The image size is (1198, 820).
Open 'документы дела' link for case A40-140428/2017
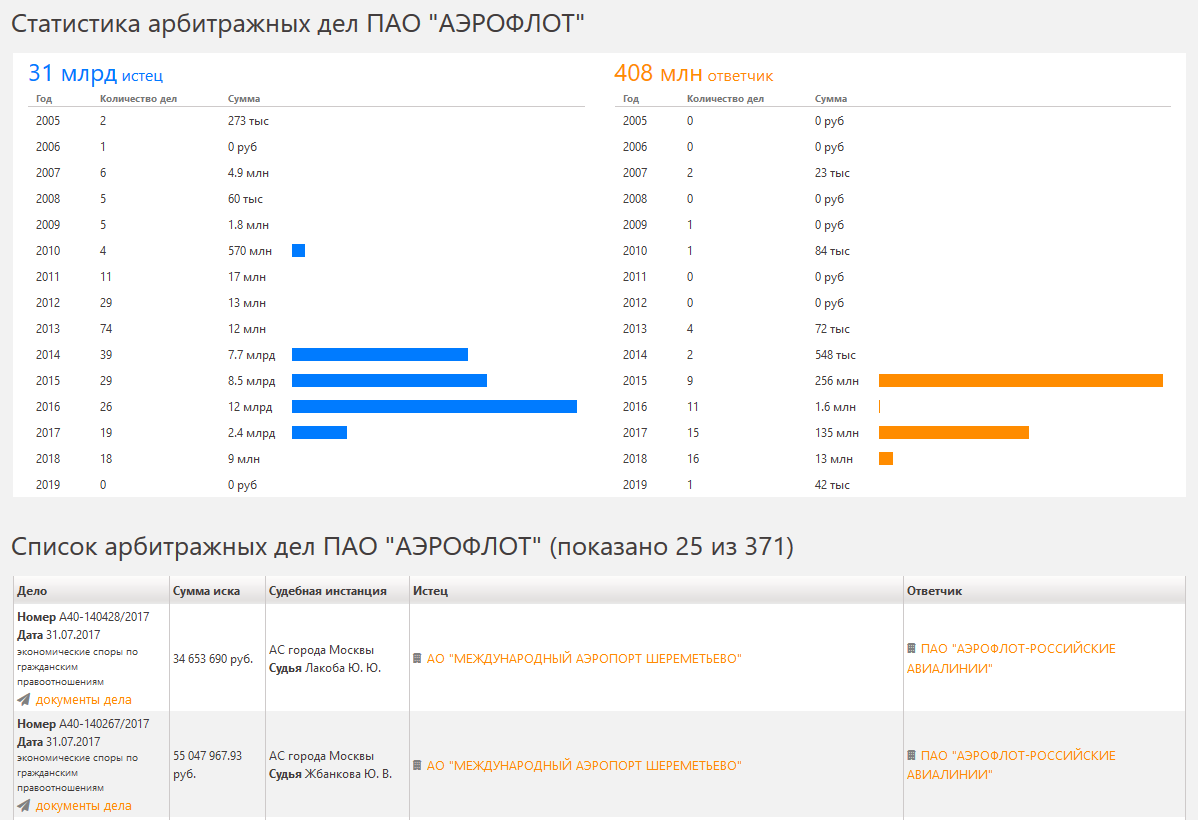(83, 699)
